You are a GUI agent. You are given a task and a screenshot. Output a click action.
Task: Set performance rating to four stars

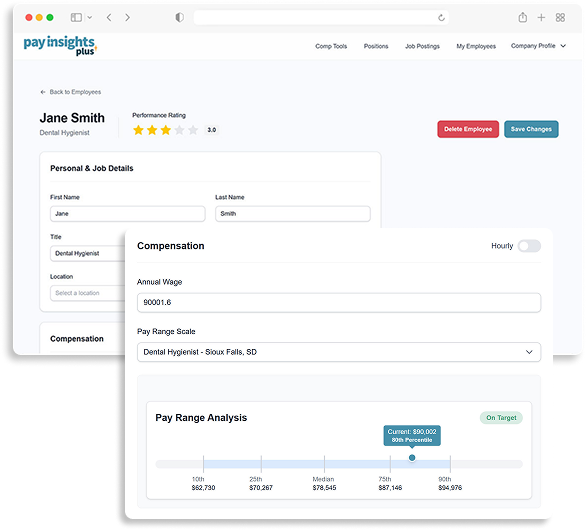click(x=179, y=130)
